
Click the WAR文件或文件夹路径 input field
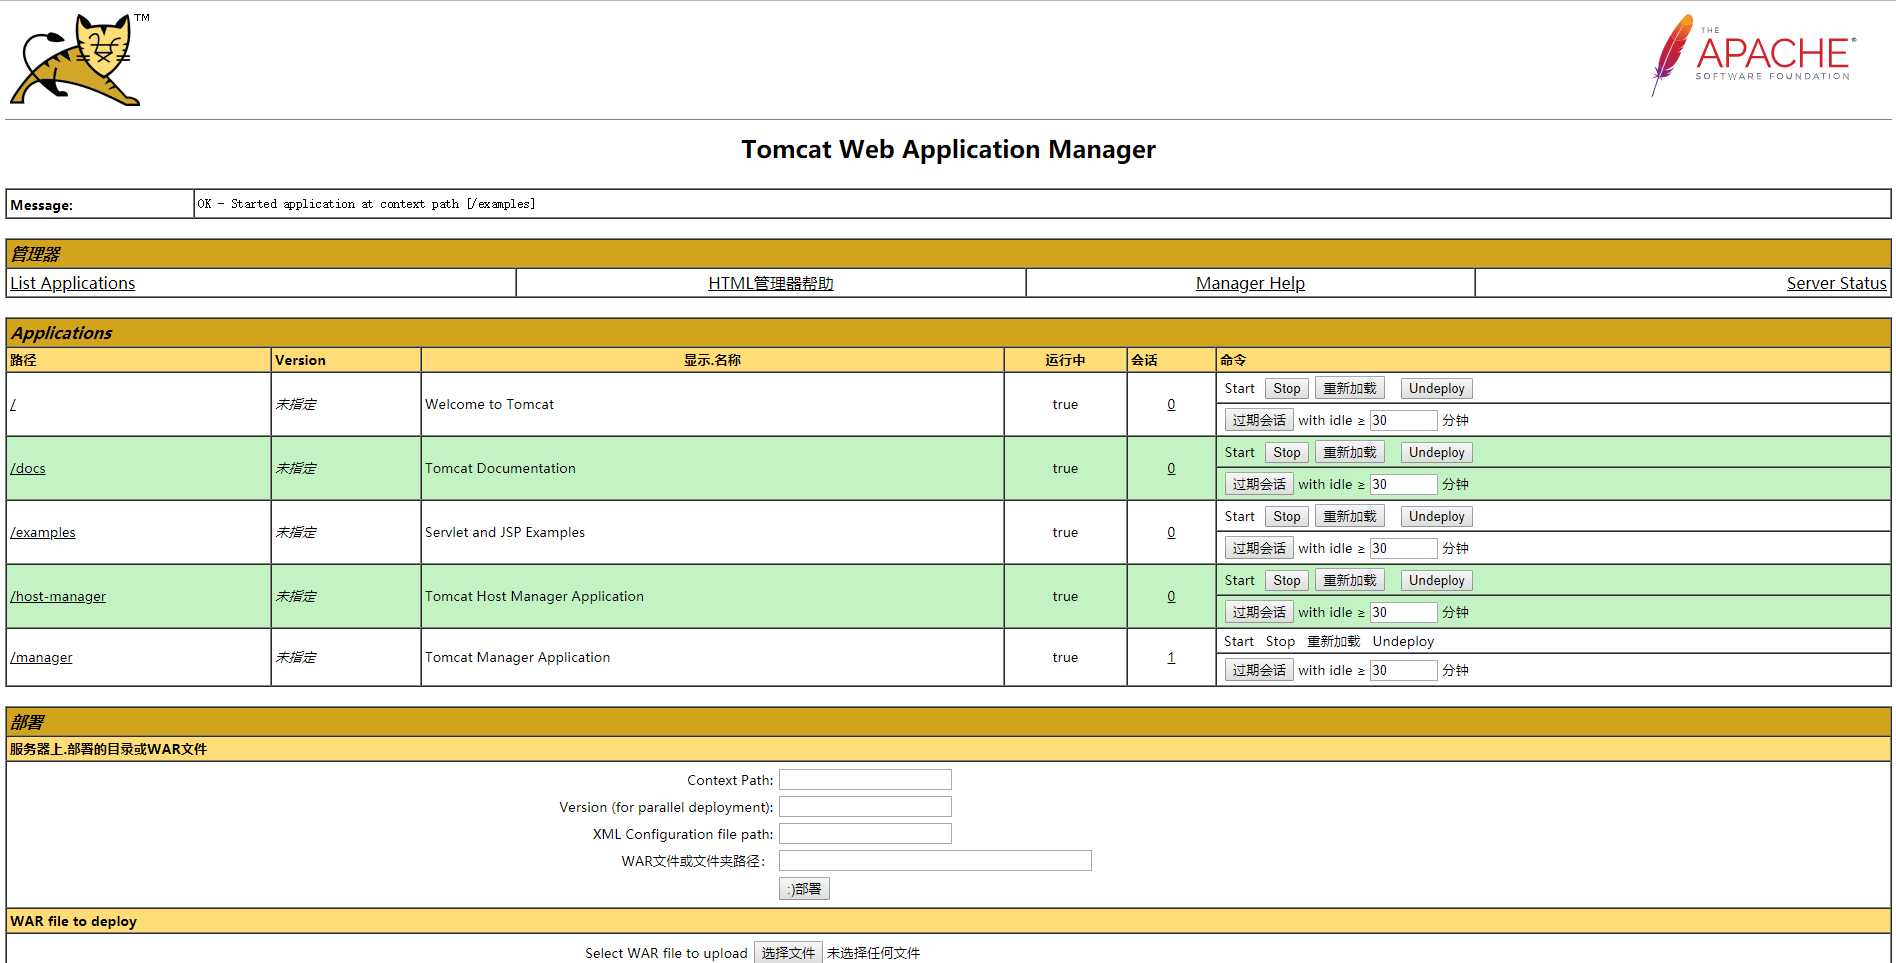click(935, 860)
